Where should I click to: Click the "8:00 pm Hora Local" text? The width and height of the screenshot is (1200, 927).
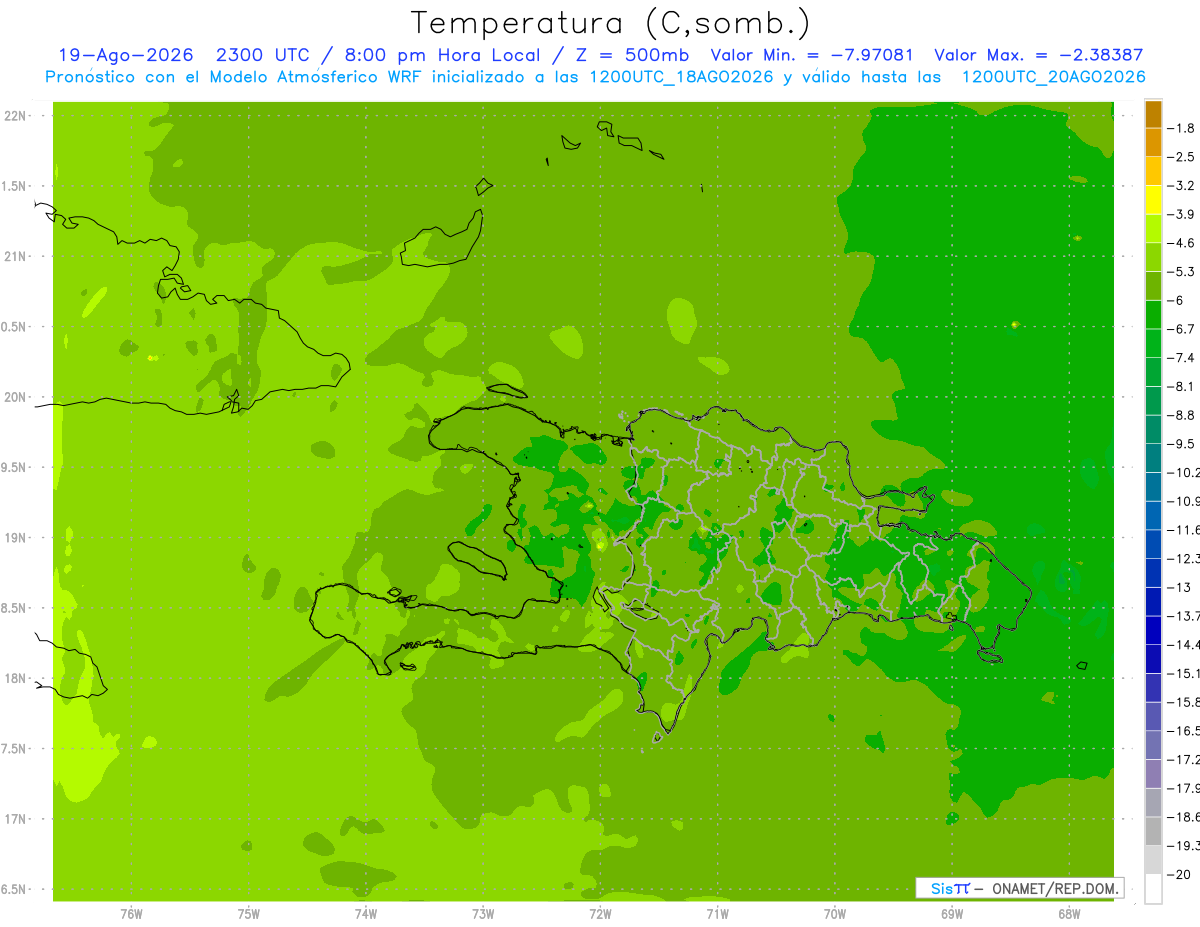click(440, 55)
